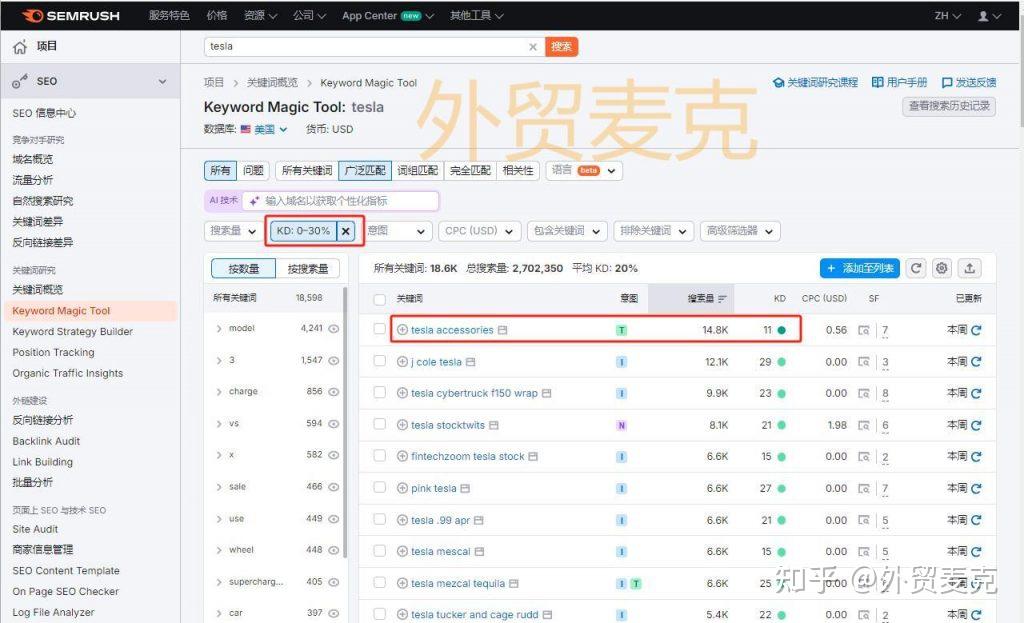Add tesla cybertruck f150 wrap via plus icon

pyautogui.click(x=402, y=393)
